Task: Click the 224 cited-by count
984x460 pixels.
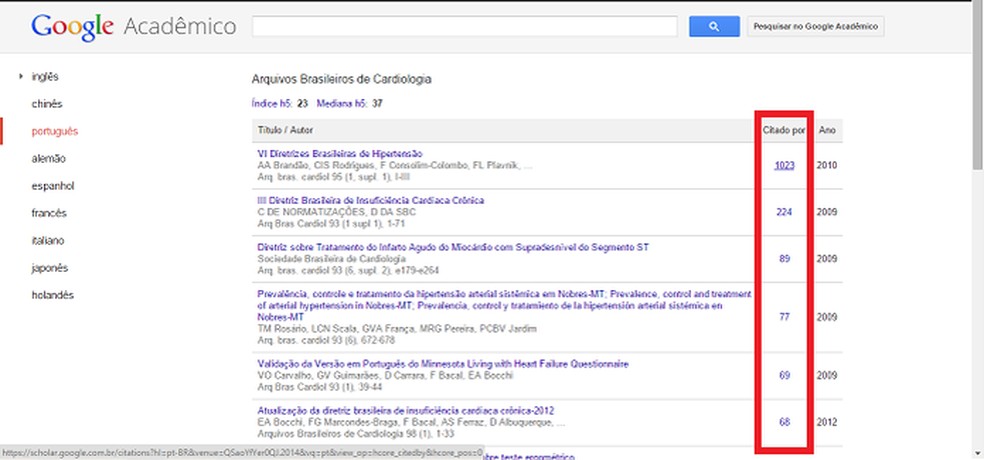Action: tap(784, 212)
